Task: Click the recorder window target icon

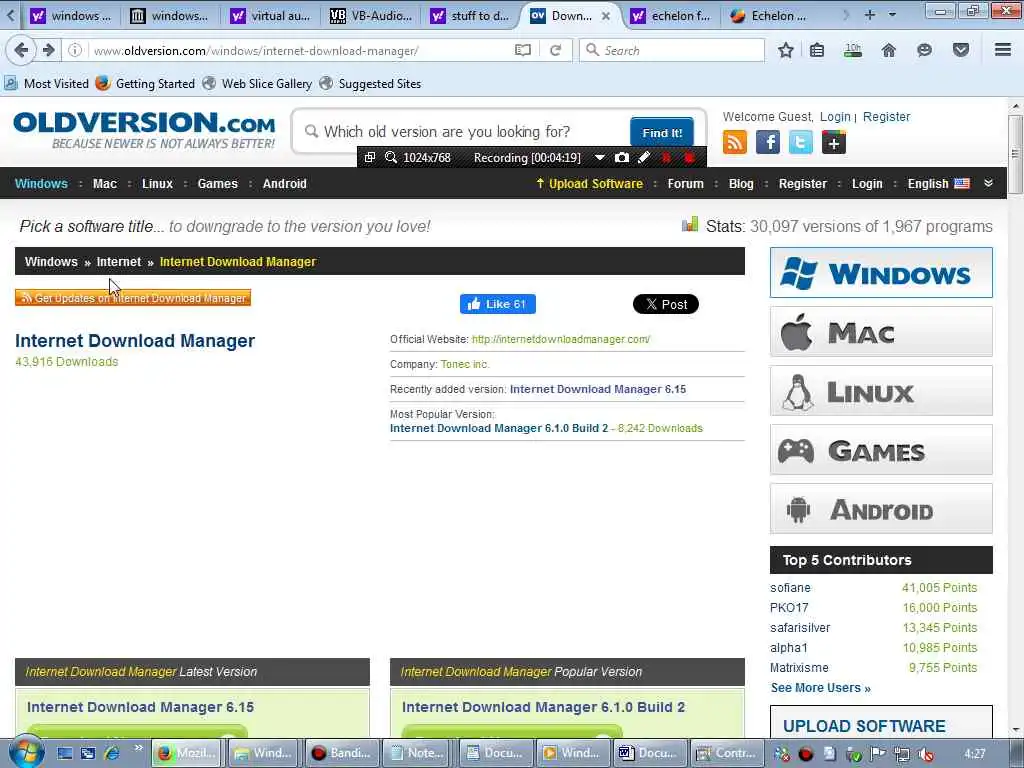Action: 370,157
